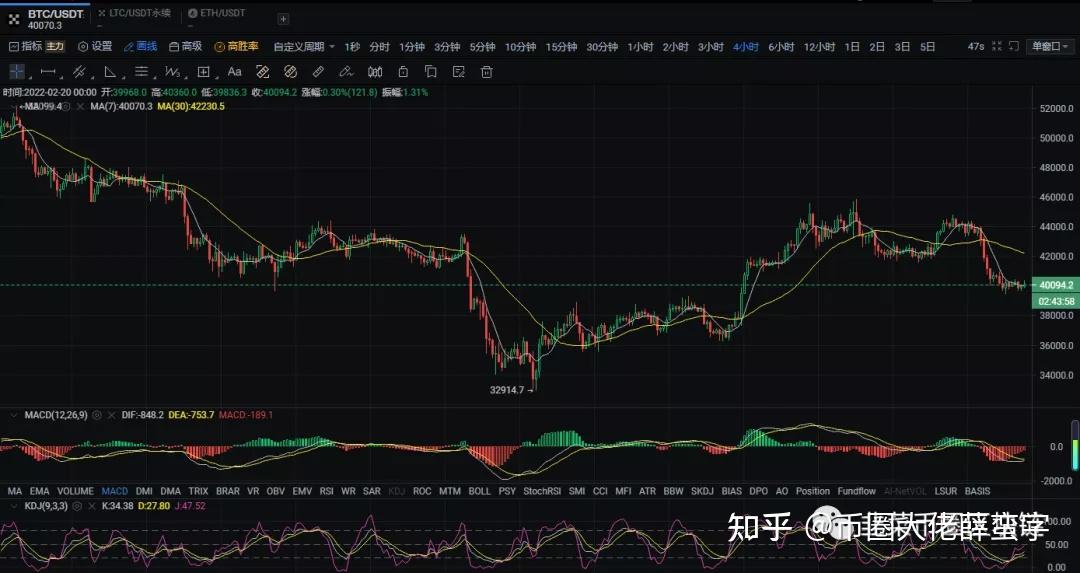1080x573 pixels.
Task: Select the triangle angle drawing tool
Action: tap(110, 72)
